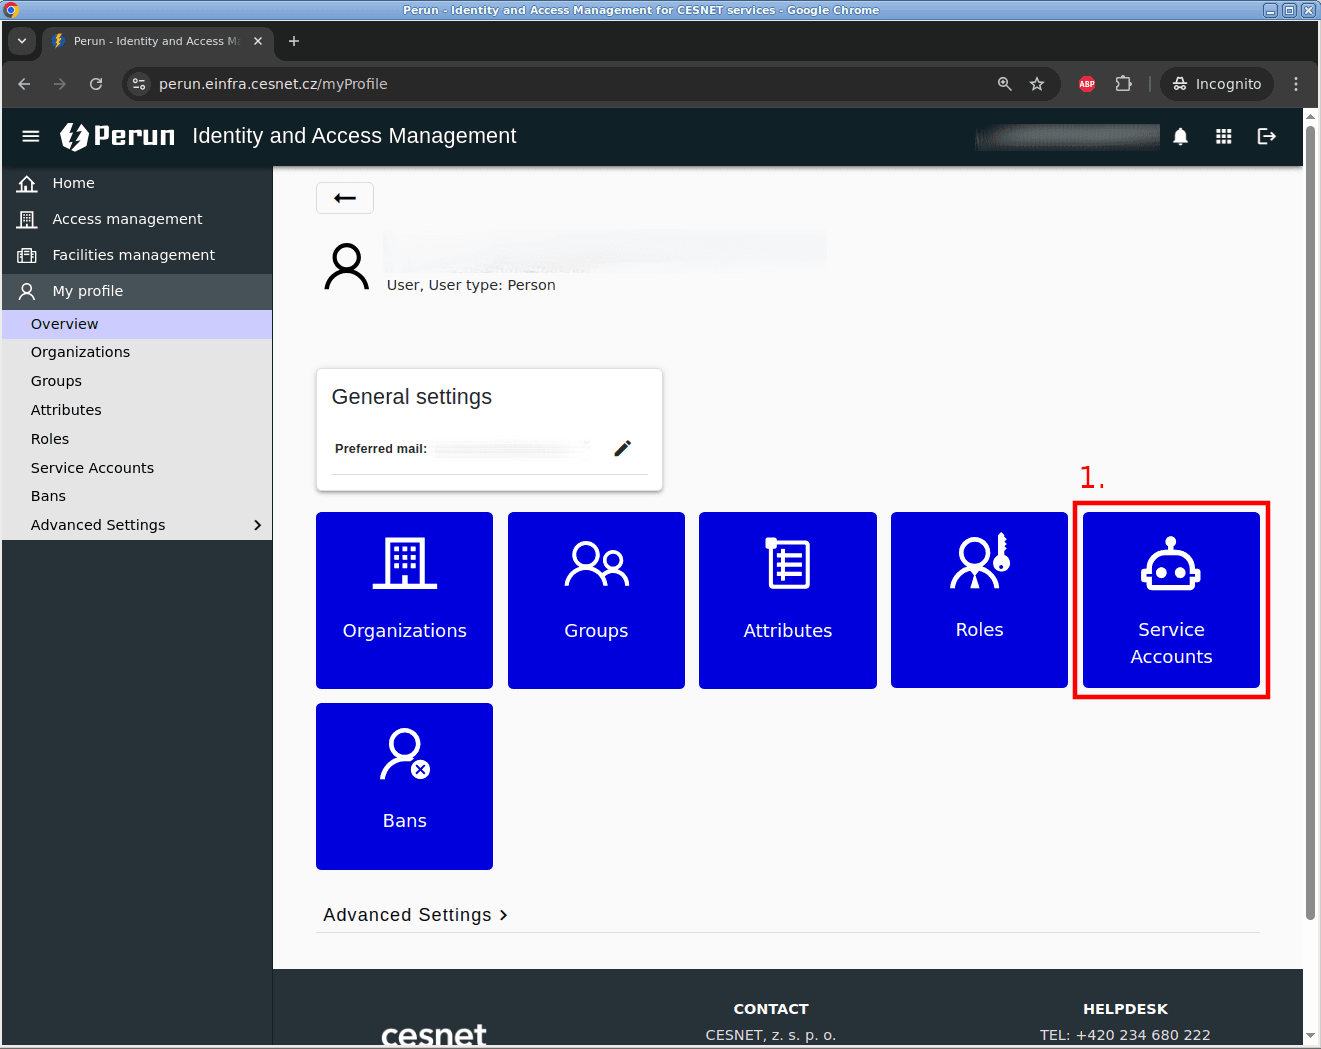This screenshot has height=1049, width=1321.
Task: Open the Service Accounts robot tile
Action: (1170, 600)
